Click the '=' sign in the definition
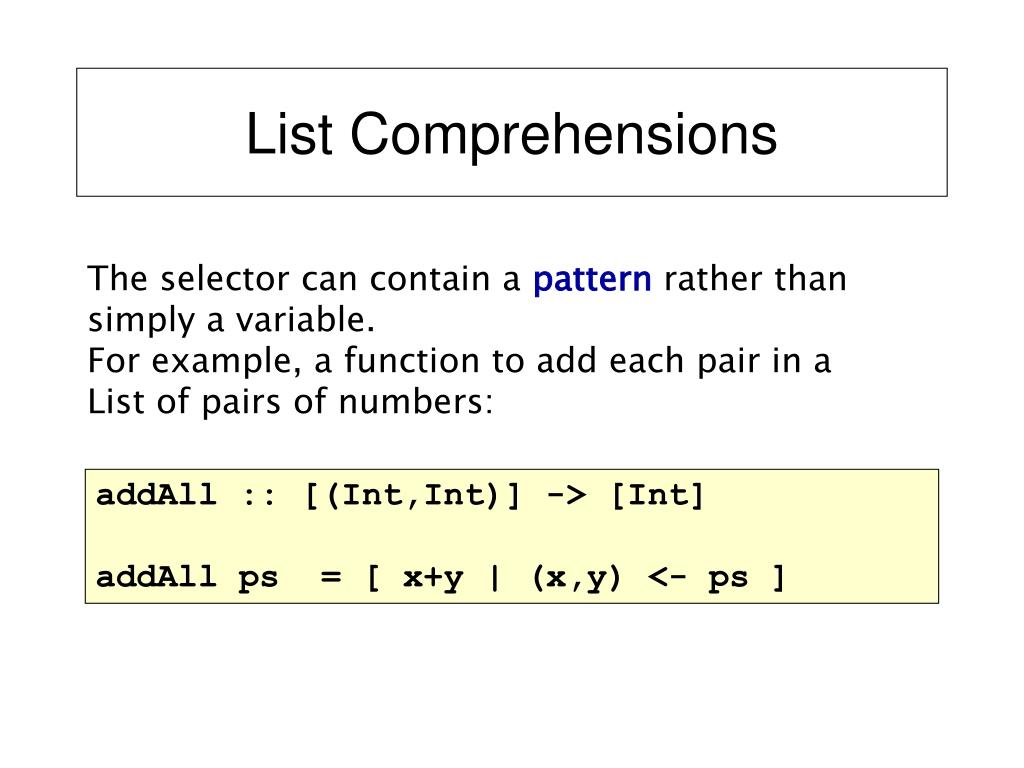Viewport: 1024px width, 768px height. tap(330, 577)
